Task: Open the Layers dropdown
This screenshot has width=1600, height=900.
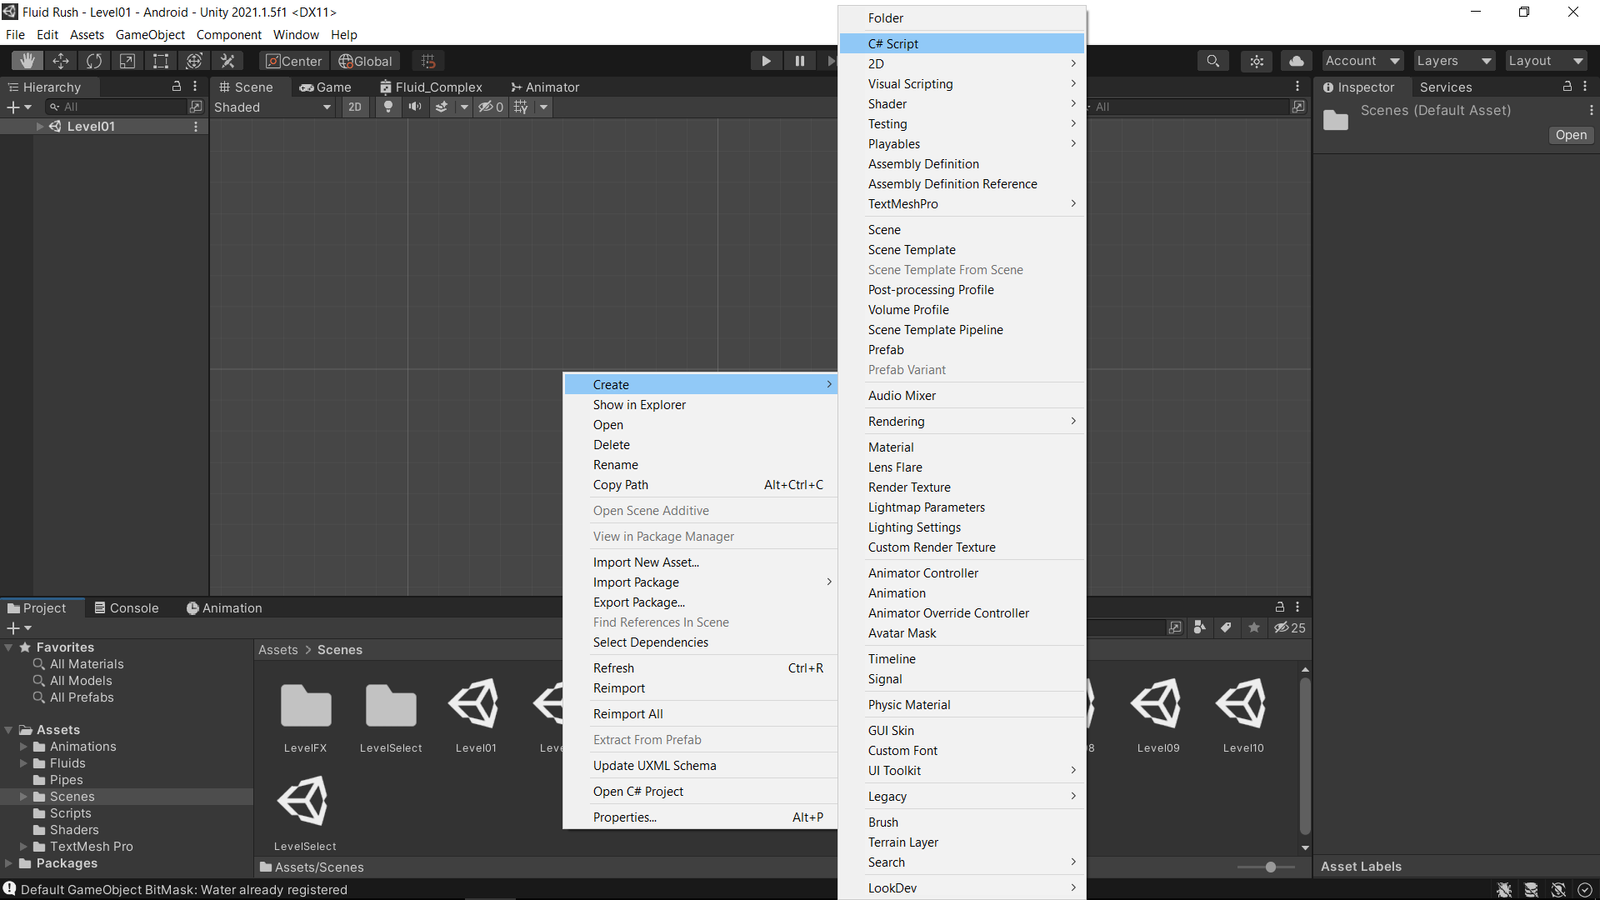Action: [x=1453, y=61]
